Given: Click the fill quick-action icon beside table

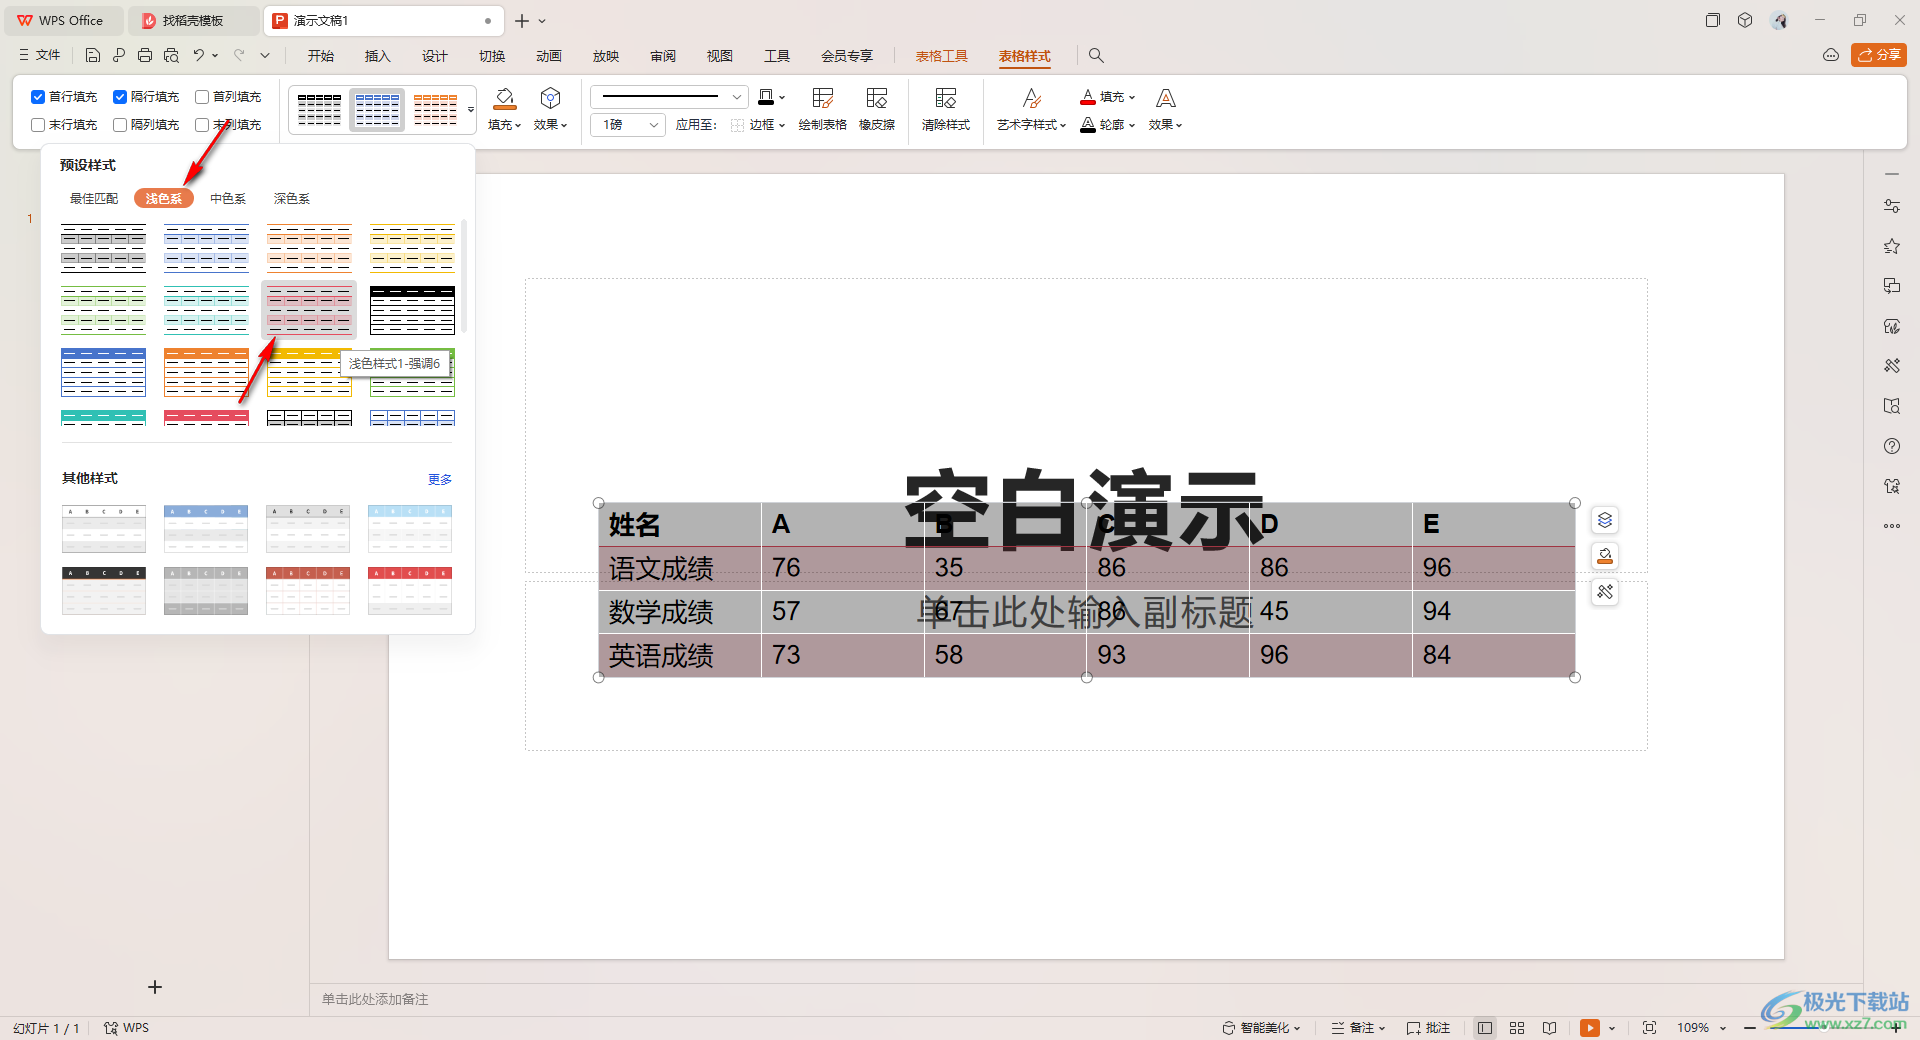Looking at the screenshot, I should tap(1605, 556).
